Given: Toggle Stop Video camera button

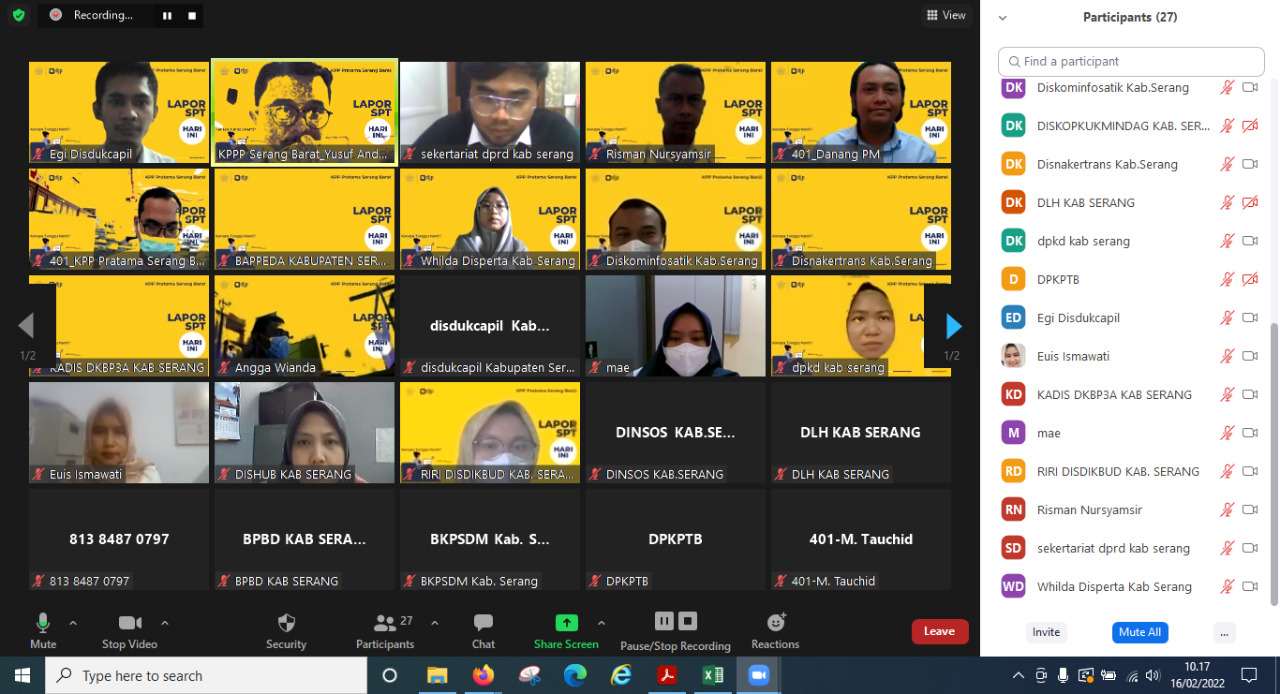Looking at the screenshot, I should click(129, 624).
